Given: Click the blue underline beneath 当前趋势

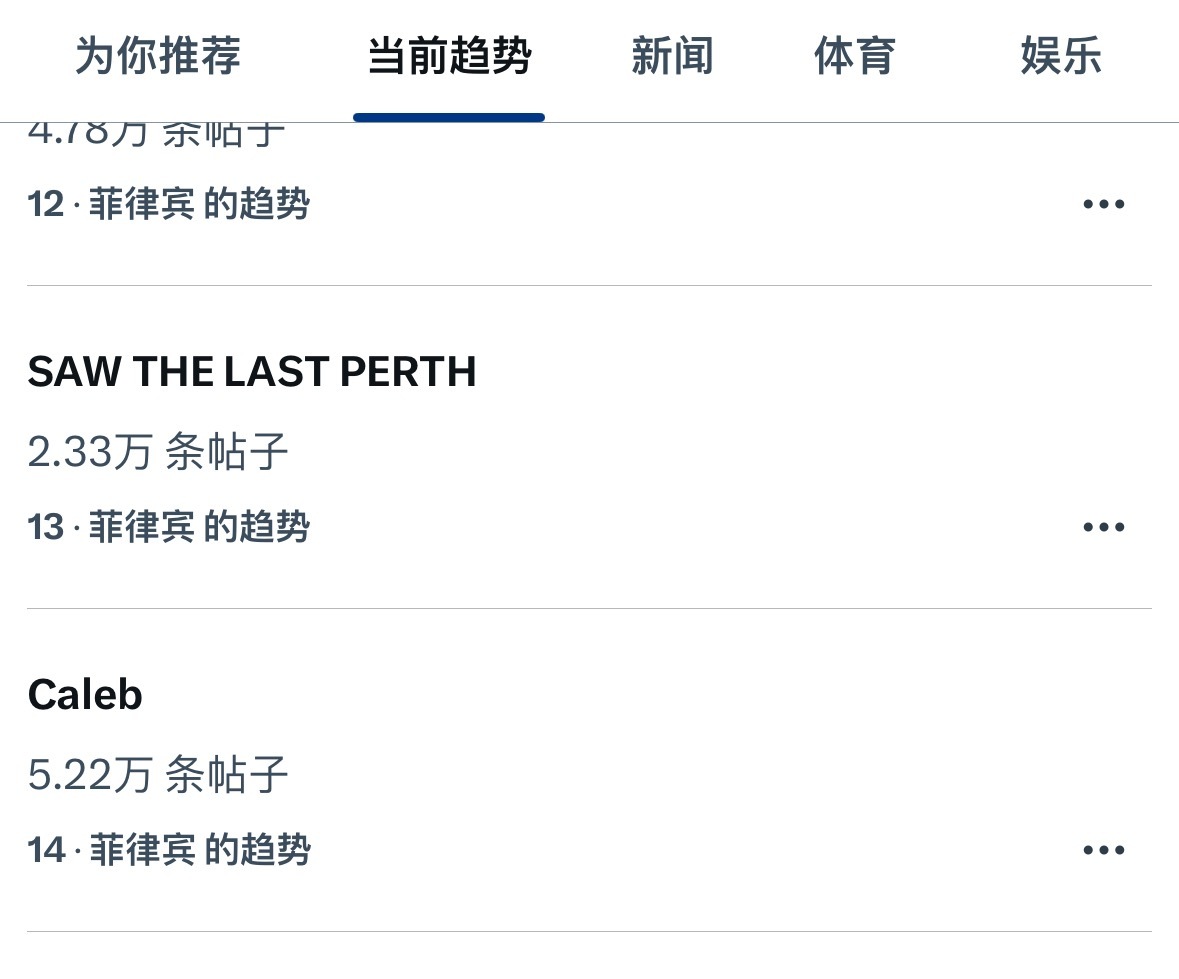Looking at the screenshot, I should point(449,117).
